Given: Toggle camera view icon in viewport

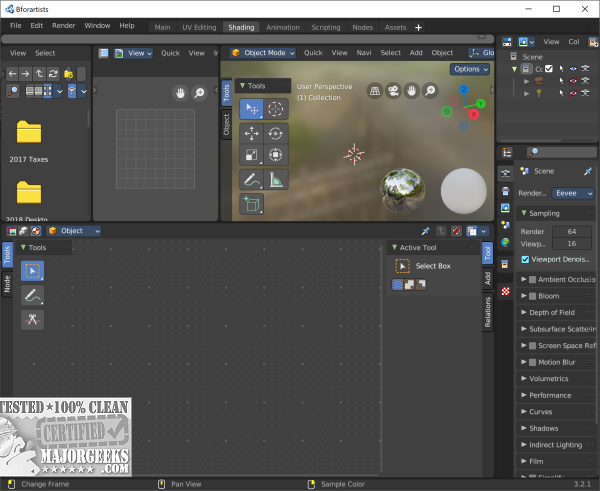Looking at the screenshot, I should [395, 90].
